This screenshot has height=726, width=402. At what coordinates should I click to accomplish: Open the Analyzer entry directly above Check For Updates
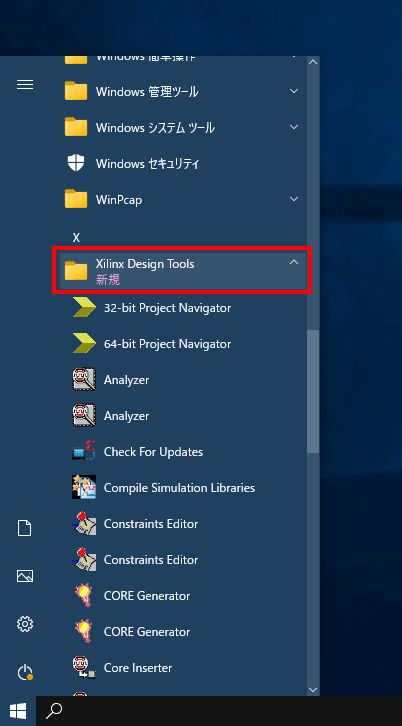(183, 416)
